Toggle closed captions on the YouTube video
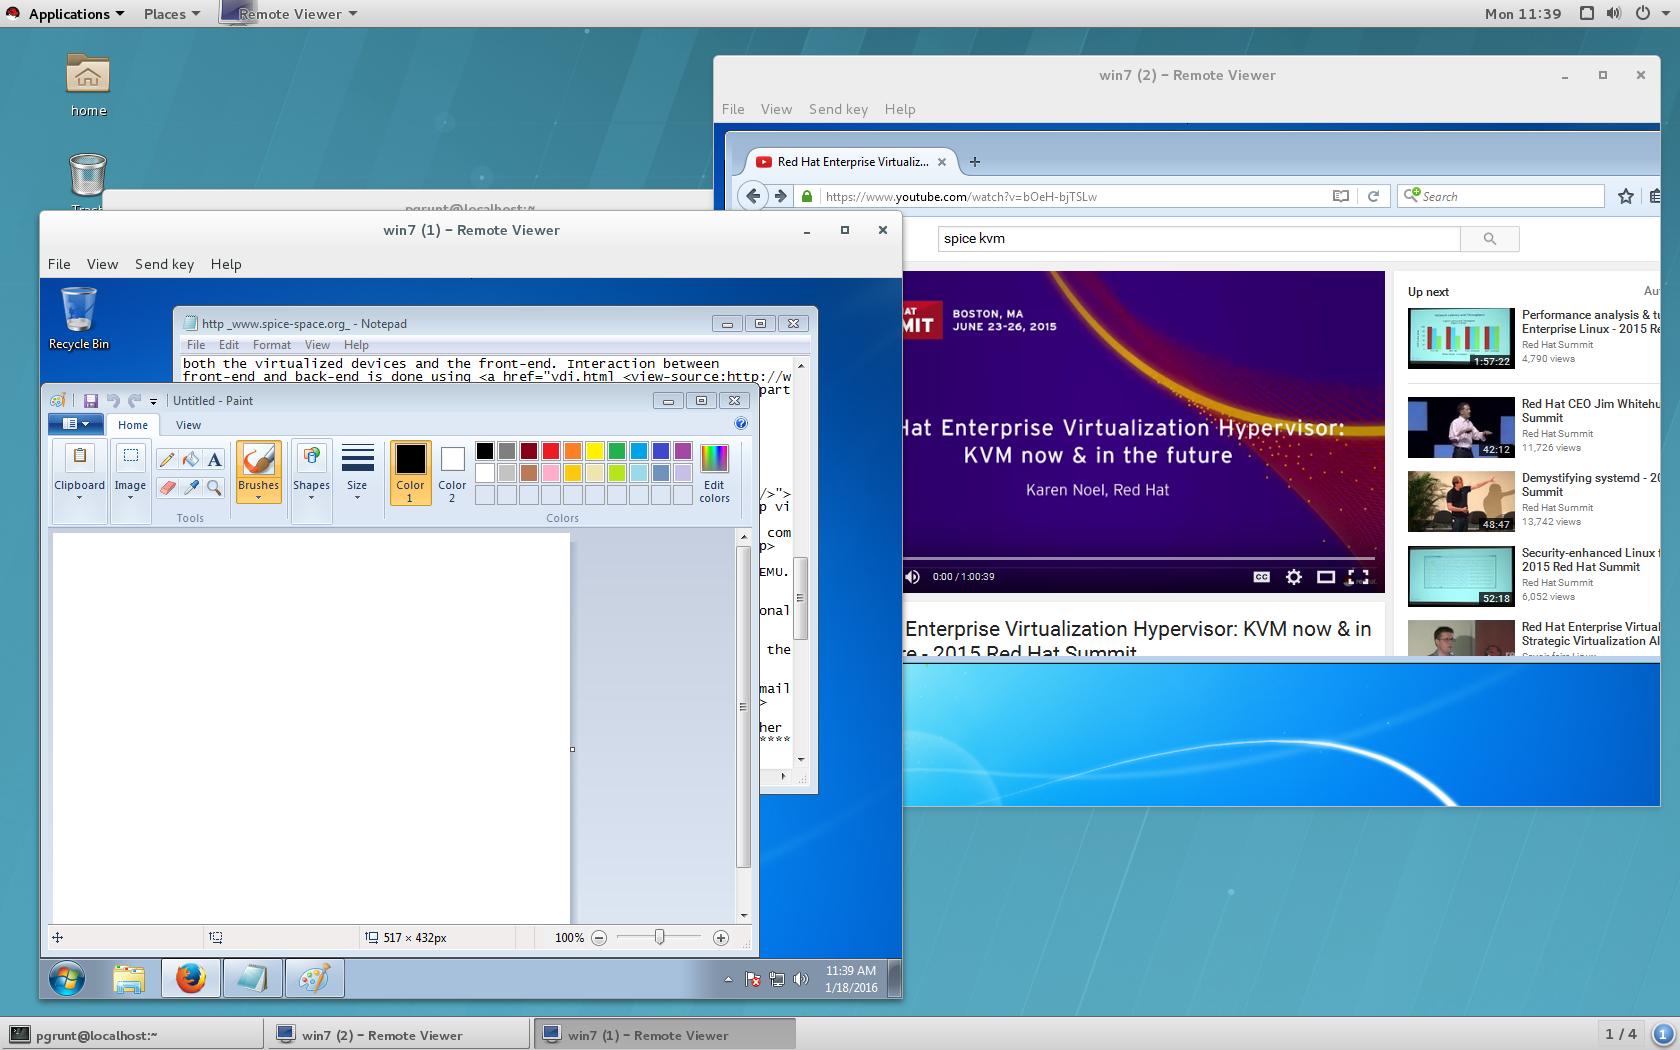 coord(1262,577)
